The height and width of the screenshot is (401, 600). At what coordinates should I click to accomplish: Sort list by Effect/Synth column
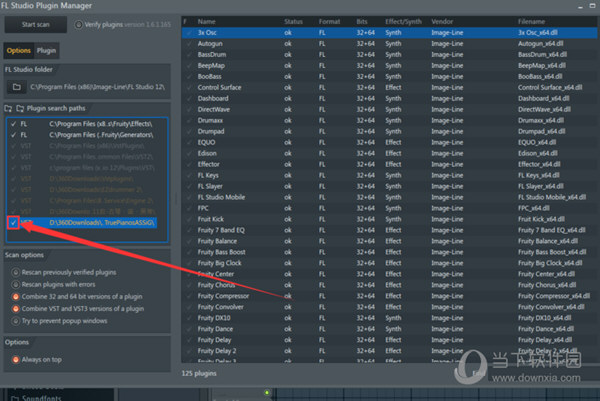pyautogui.click(x=403, y=22)
